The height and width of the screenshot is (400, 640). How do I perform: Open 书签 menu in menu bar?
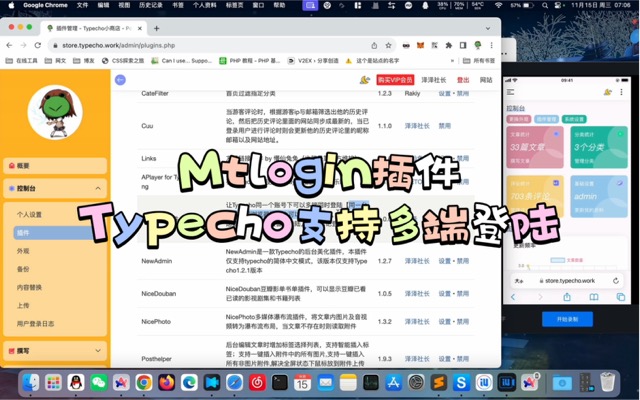click(x=178, y=5)
